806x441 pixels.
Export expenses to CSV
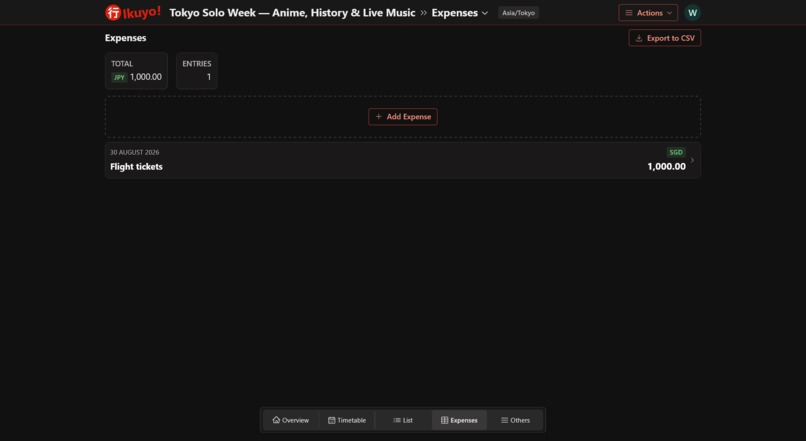pyautogui.click(x=665, y=38)
